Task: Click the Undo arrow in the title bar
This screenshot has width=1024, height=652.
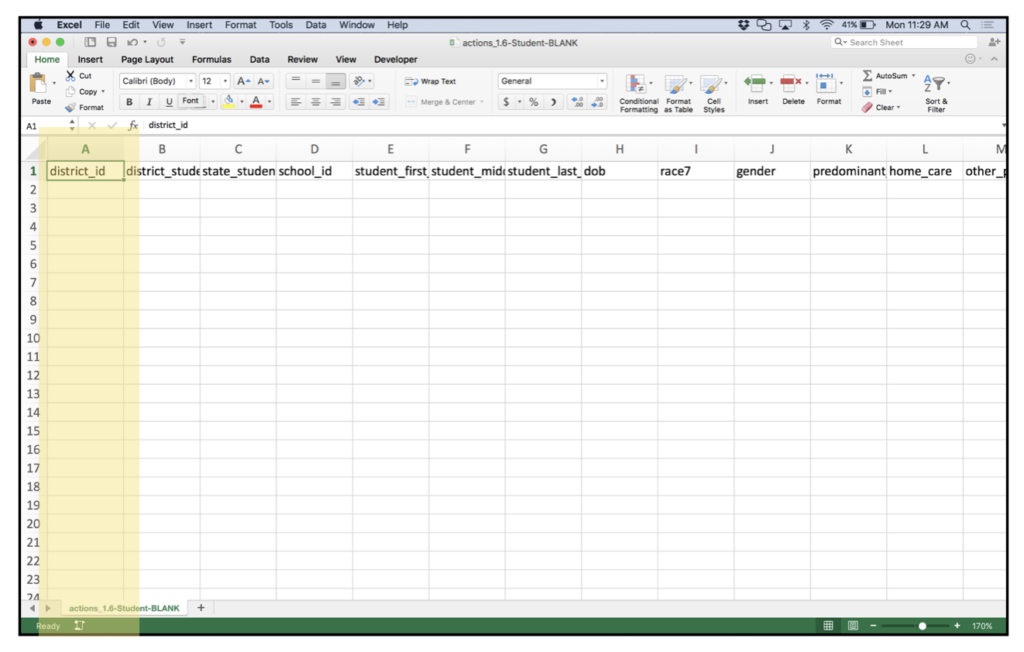Action: coord(133,42)
